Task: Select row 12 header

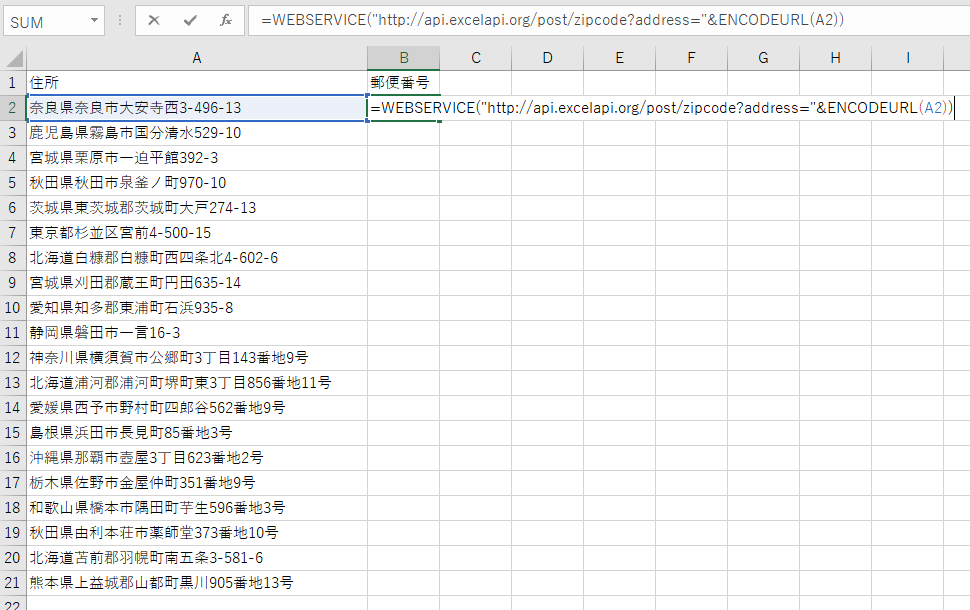Action: click(x=12, y=358)
